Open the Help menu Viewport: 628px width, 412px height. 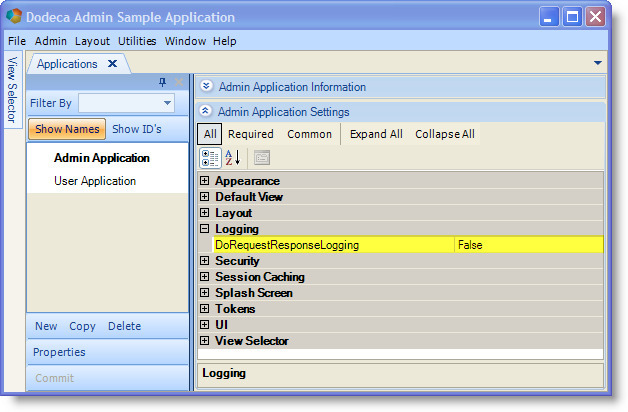pos(225,41)
